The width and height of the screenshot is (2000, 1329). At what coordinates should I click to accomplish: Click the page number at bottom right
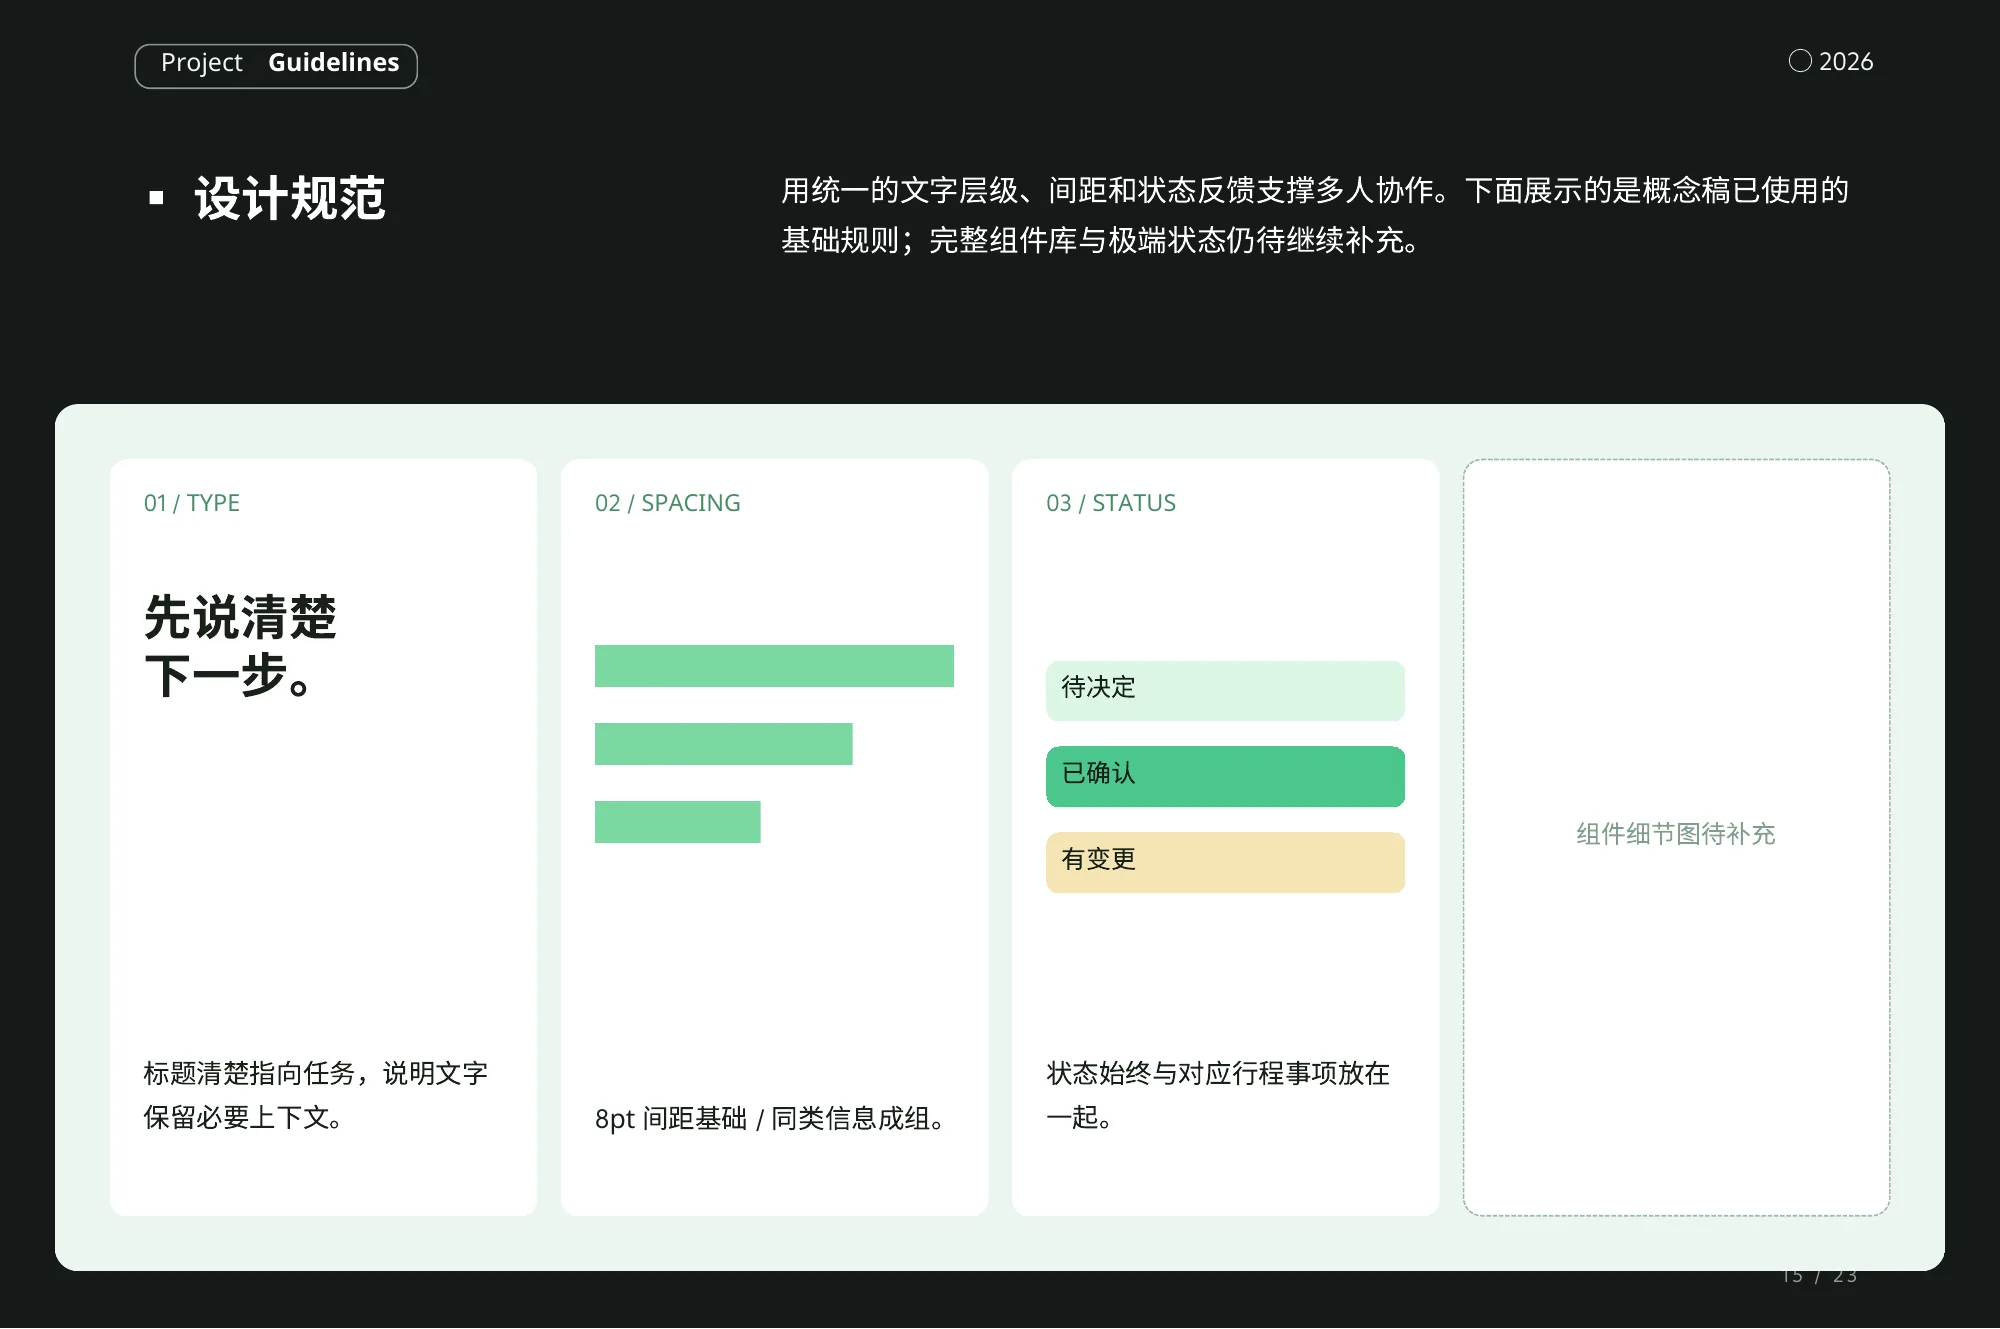(x=1820, y=1276)
